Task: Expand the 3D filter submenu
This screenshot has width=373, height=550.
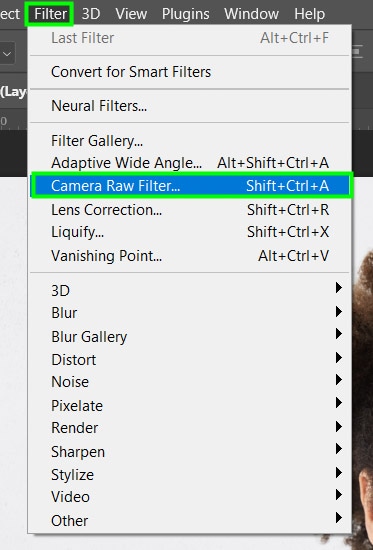Action: [x=190, y=290]
